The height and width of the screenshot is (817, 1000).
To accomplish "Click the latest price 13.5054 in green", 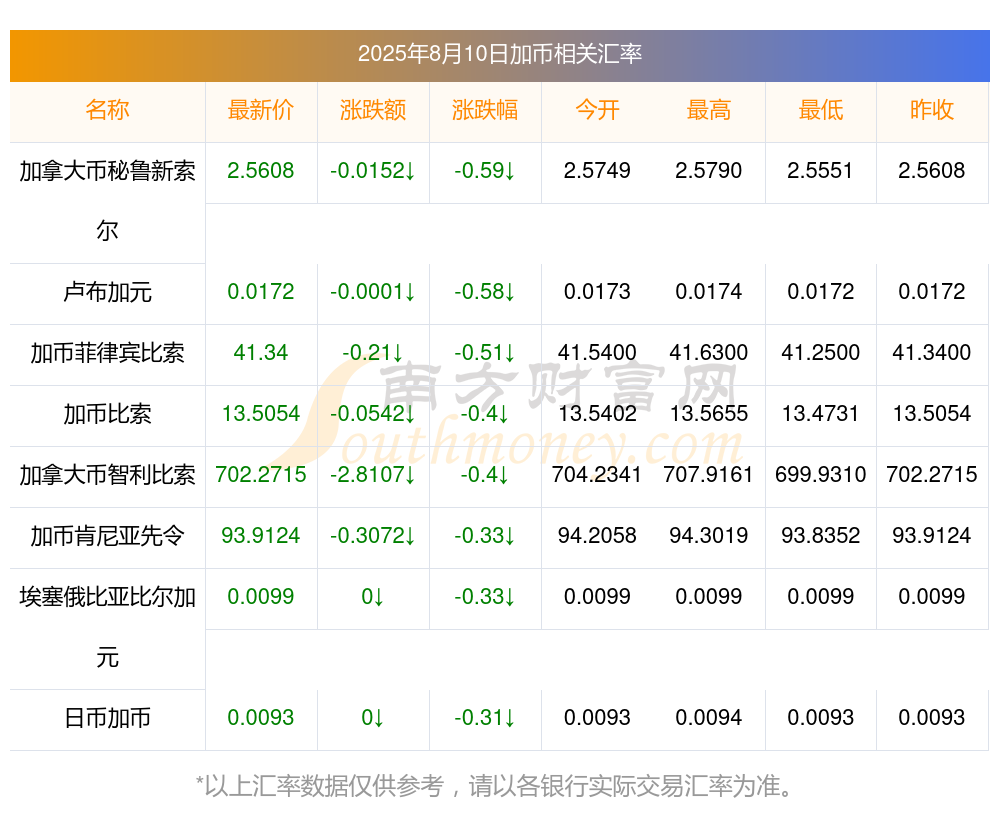I will click(x=261, y=413).
